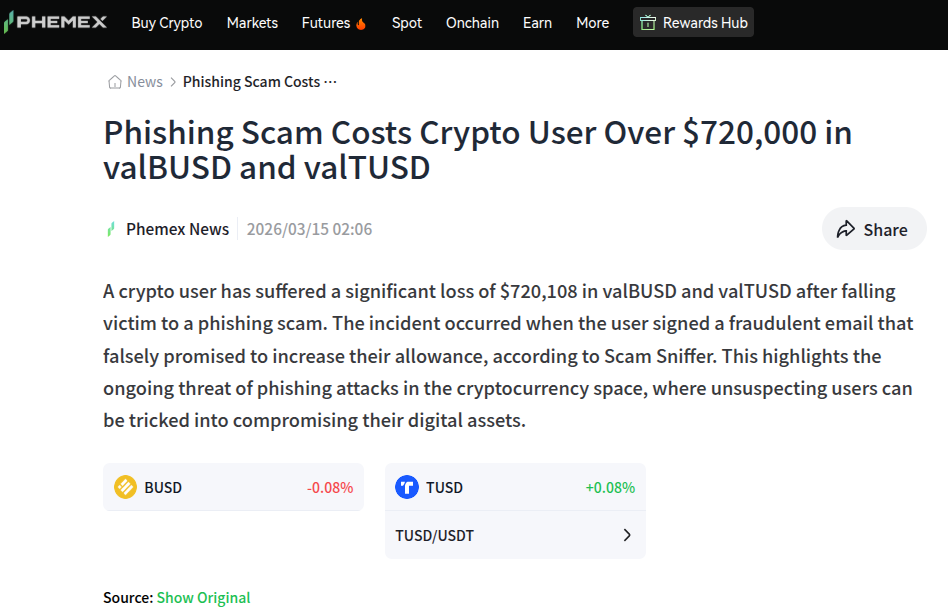
Task: Click breadcrumb separator arrow after News
Action: tap(173, 82)
